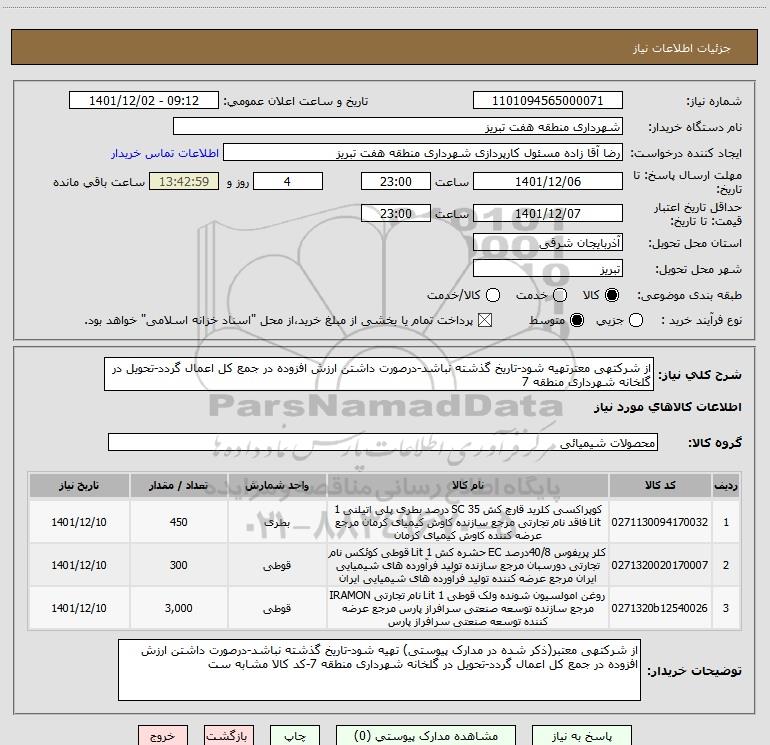Click the بازگشت back button
The image size is (770, 745).
(228, 736)
